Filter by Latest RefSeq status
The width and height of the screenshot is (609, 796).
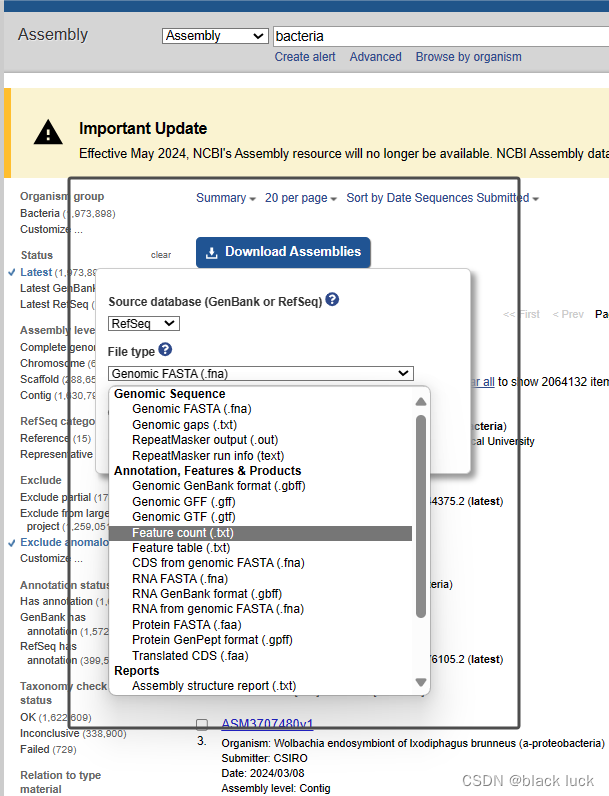54,304
